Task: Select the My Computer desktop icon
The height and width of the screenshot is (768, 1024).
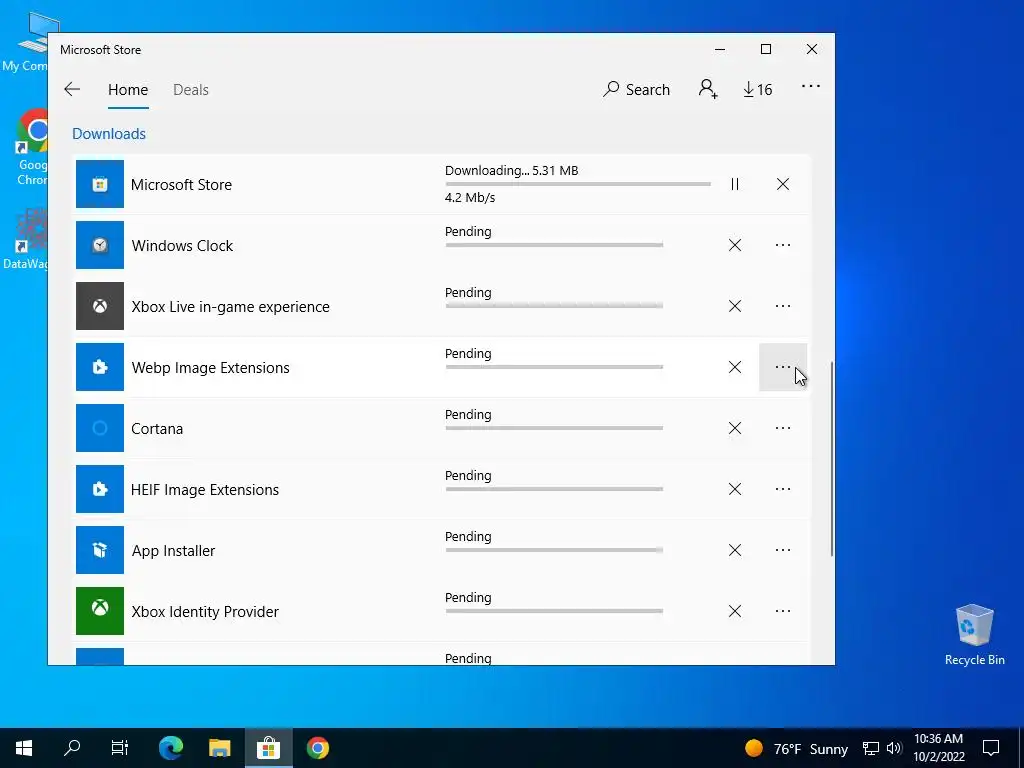Action: pos(26,41)
